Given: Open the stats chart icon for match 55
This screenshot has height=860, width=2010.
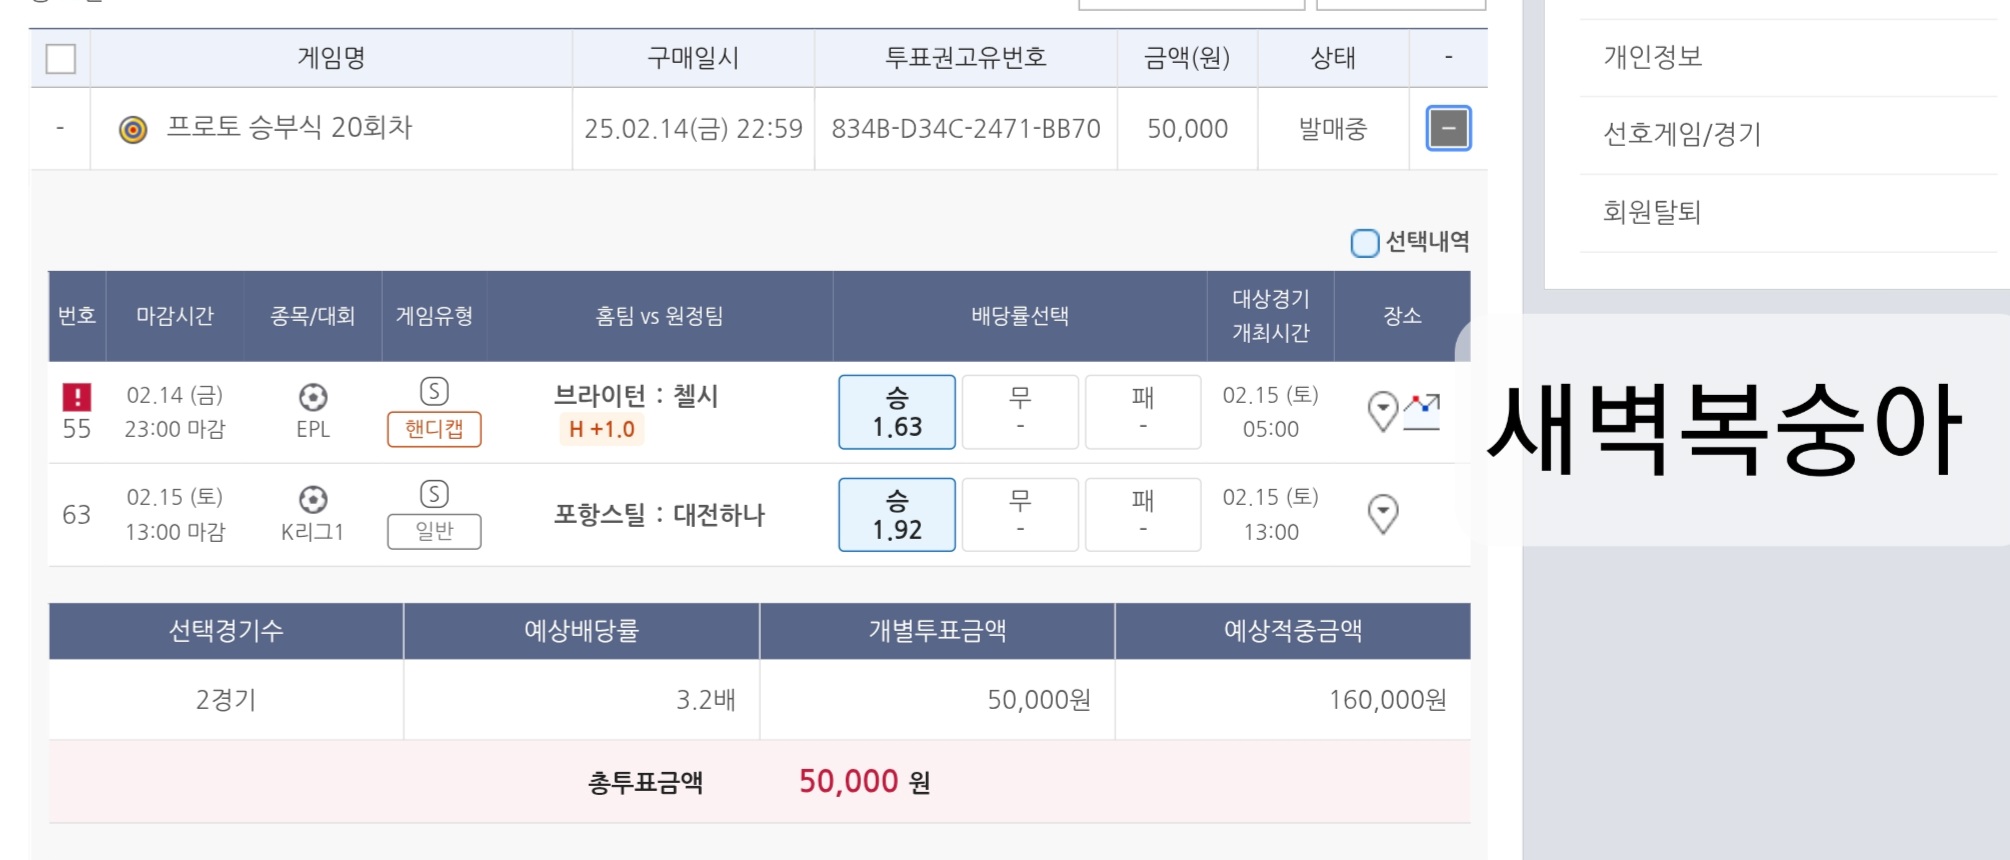Looking at the screenshot, I should pos(1422,411).
